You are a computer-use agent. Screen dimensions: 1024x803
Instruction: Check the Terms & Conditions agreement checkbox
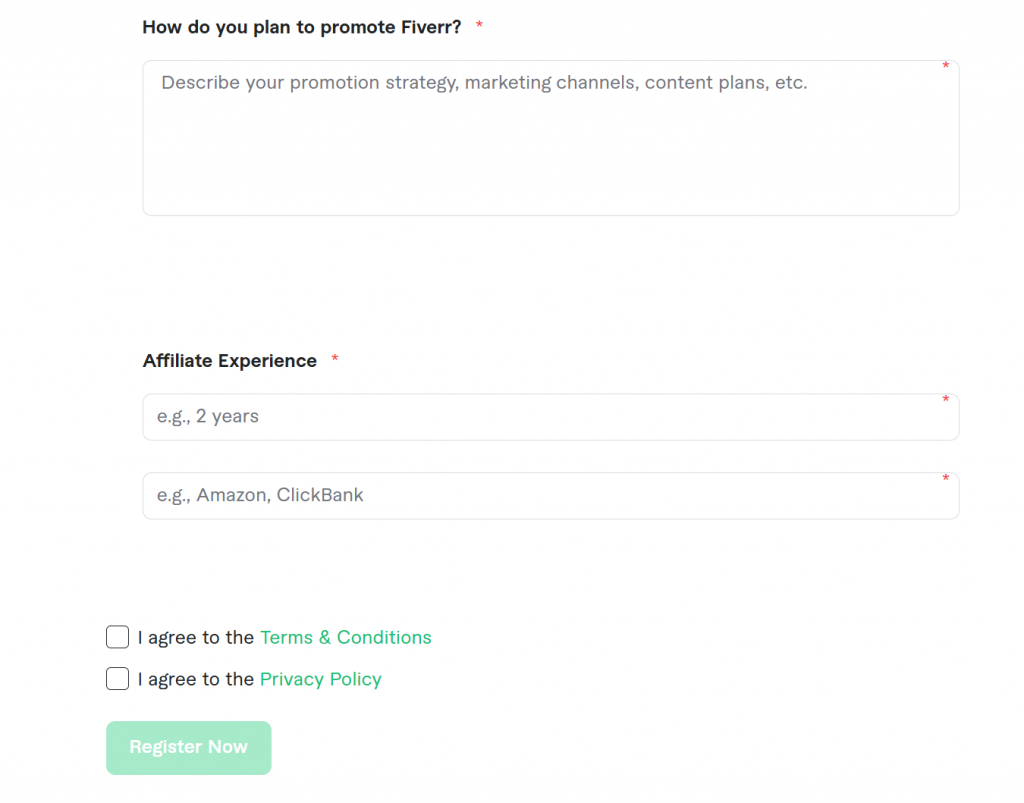(x=118, y=637)
